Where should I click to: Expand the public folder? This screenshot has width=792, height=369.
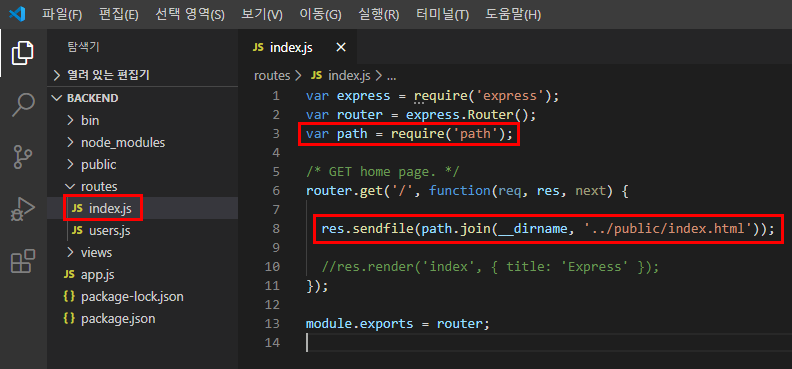(x=143, y=165)
